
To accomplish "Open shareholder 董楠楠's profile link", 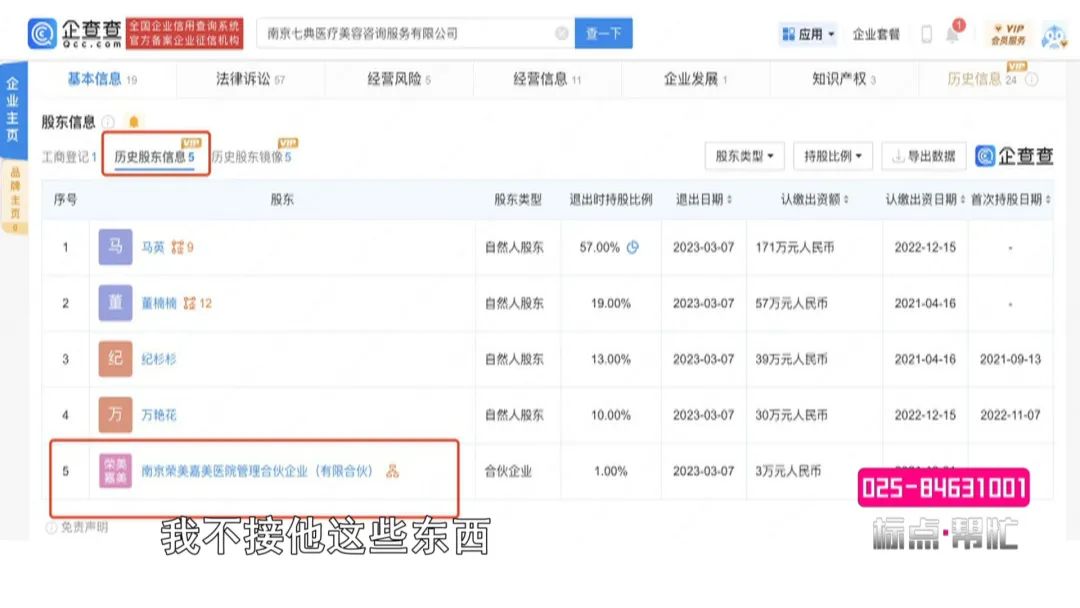I will (x=159, y=303).
